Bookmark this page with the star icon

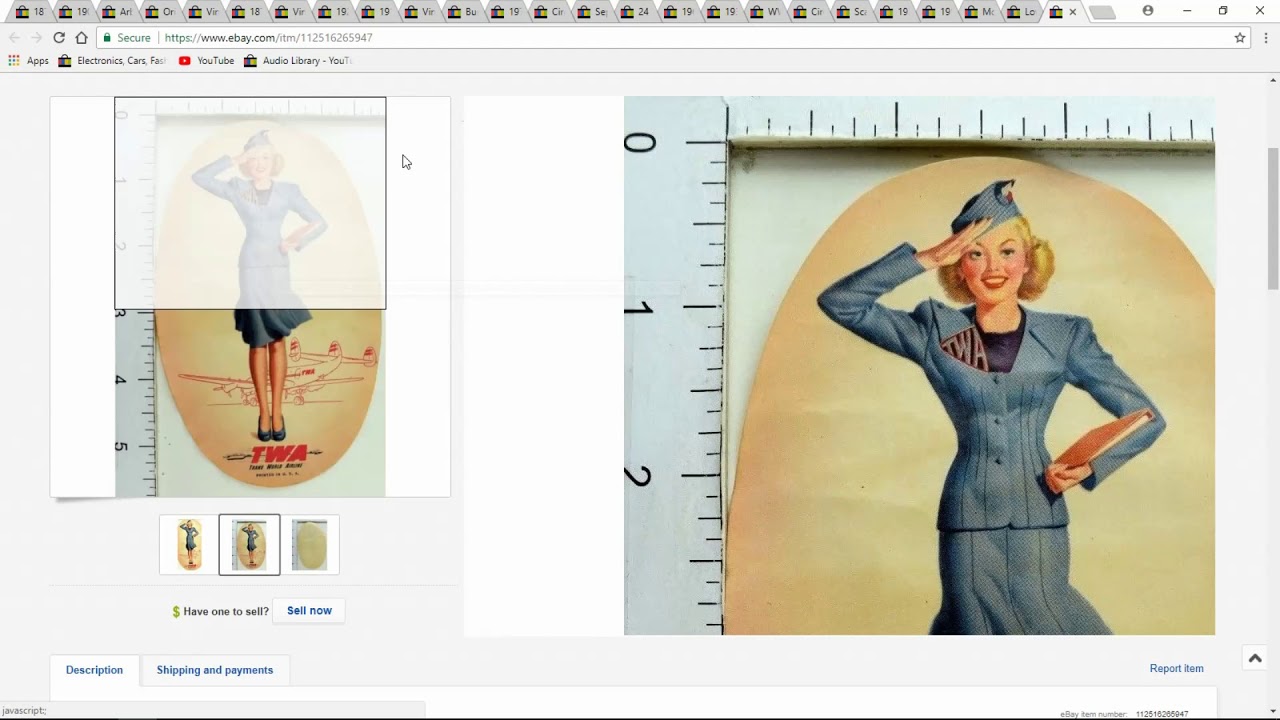click(1240, 38)
